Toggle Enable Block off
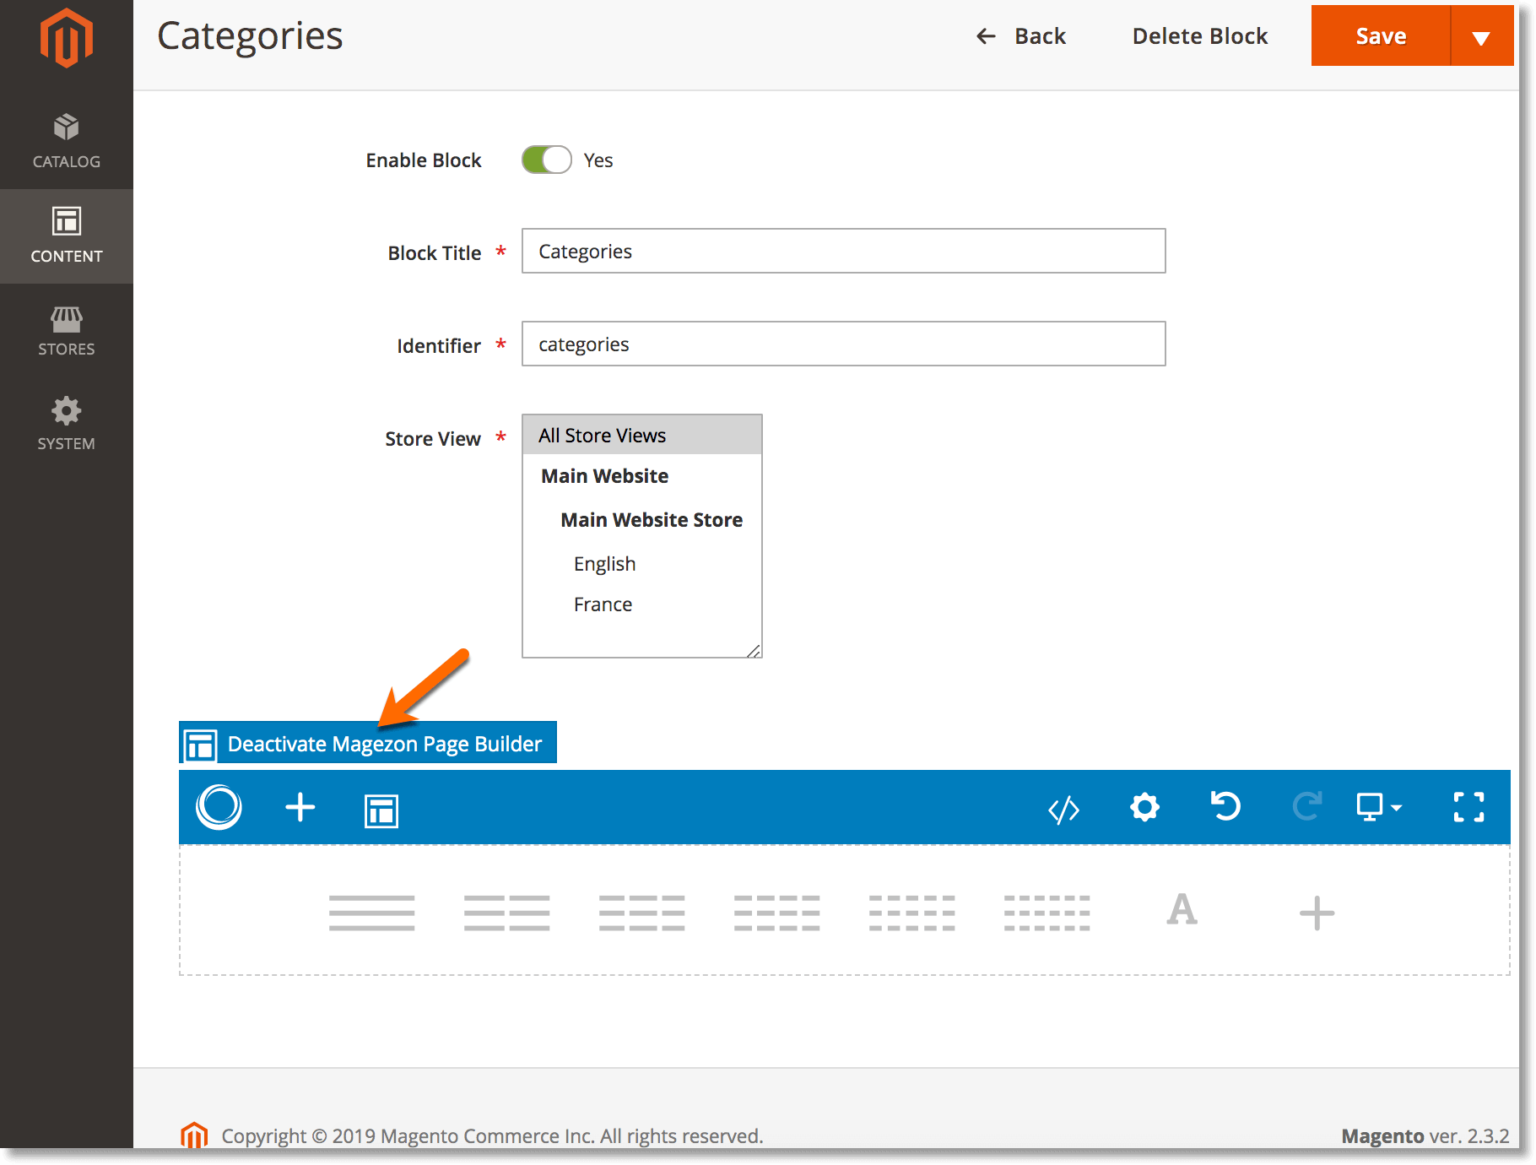Viewport: 1536px width, 1165px height. click(x=545, y=159)
